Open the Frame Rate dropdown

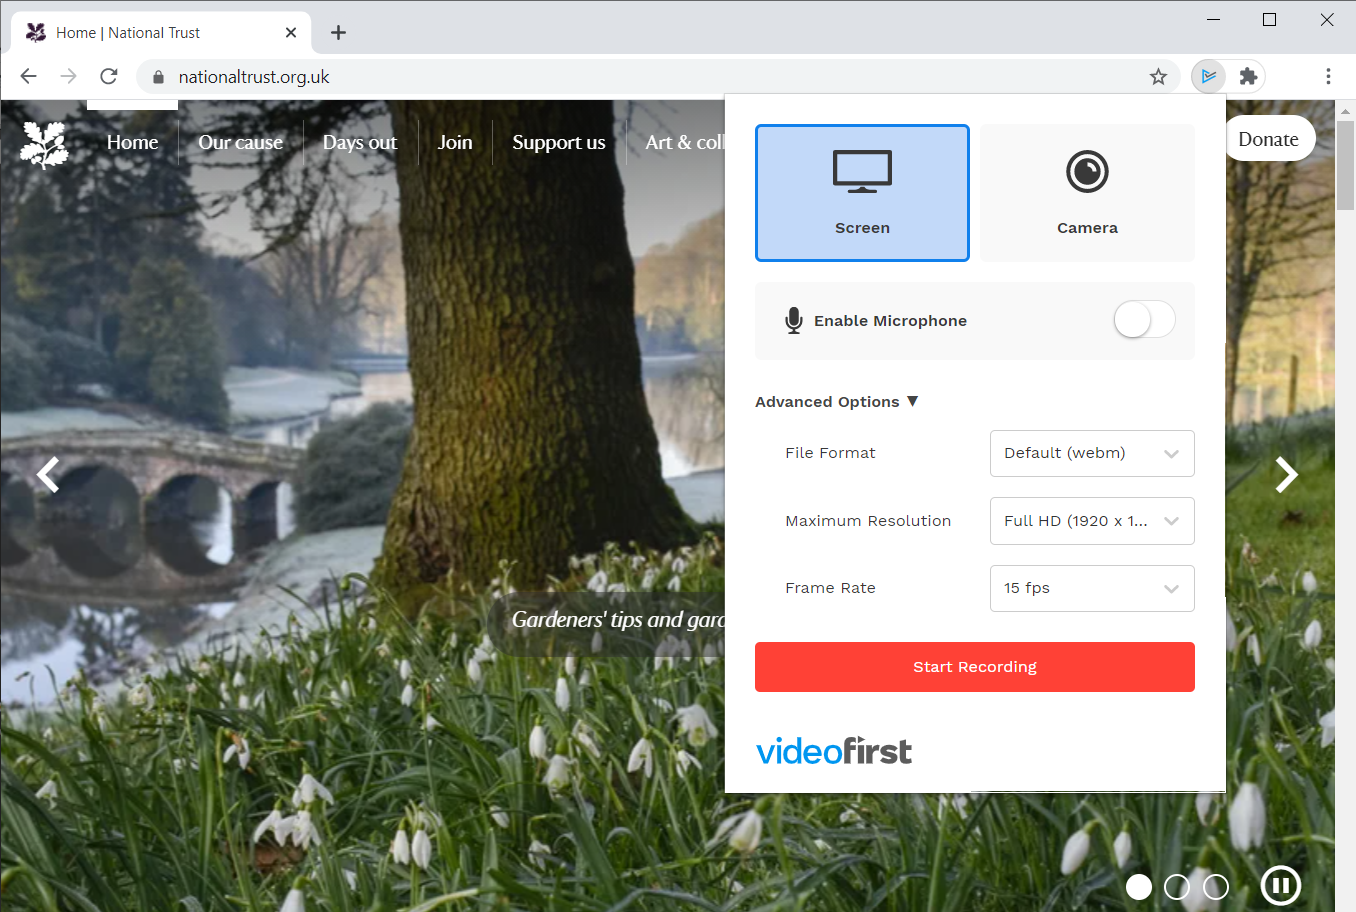tap(1092, 588)
